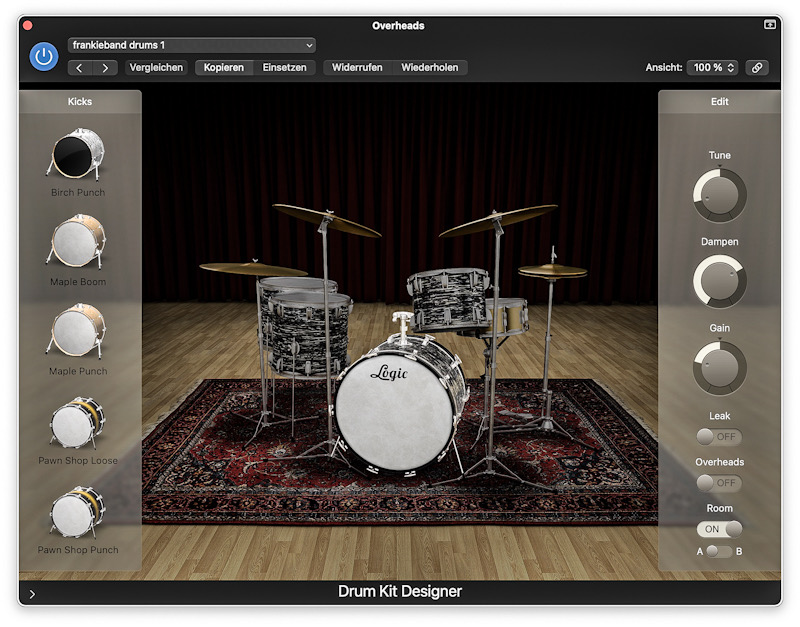Go to the next preset arrow

(x=105, y=68)
